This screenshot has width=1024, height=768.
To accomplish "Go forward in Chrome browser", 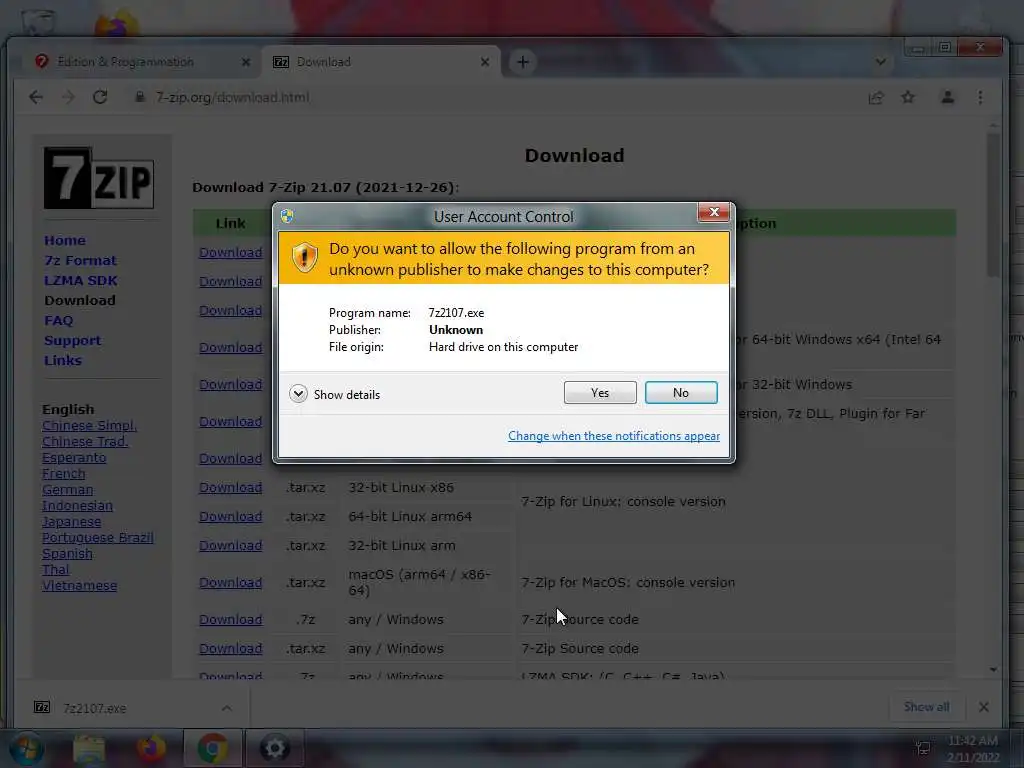I will point(68,97).
